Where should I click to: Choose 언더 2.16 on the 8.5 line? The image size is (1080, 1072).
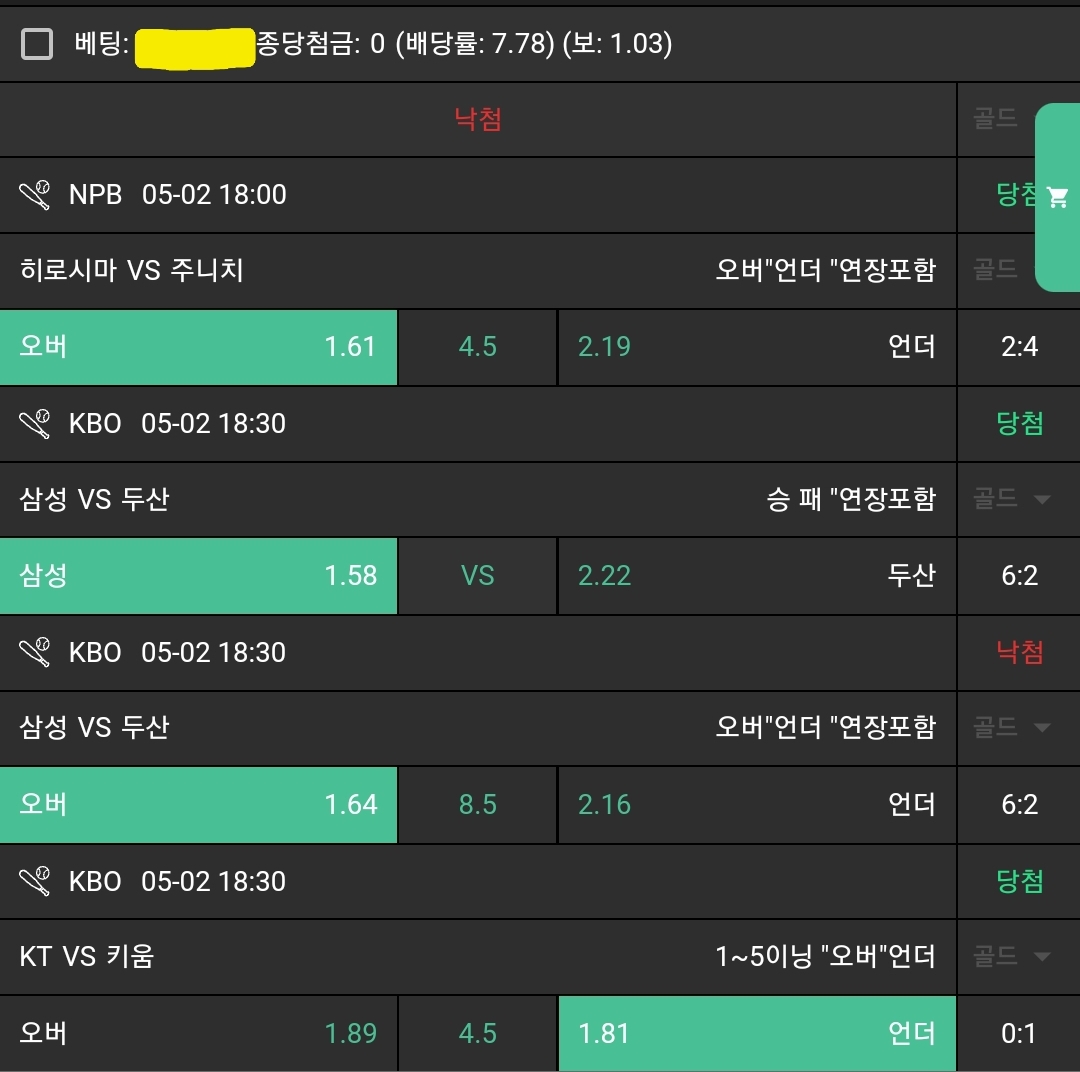757,805
